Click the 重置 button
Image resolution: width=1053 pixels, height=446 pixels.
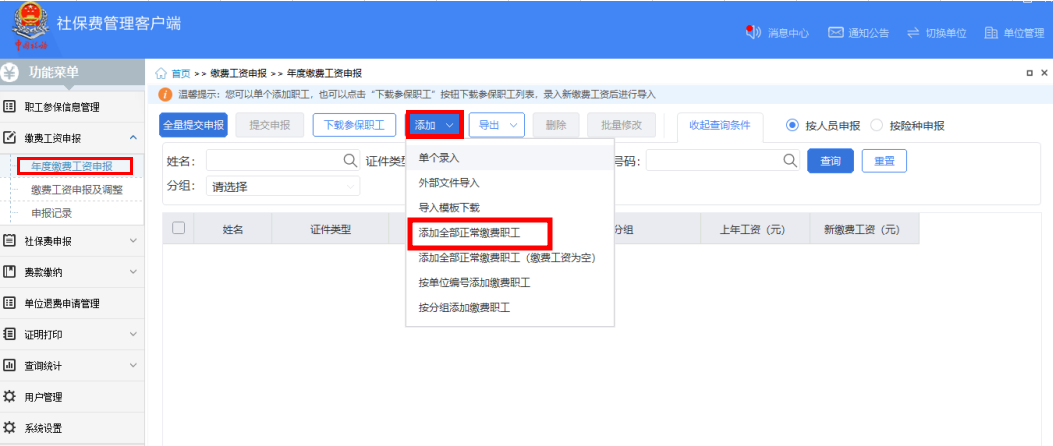(x=884, y=161)
